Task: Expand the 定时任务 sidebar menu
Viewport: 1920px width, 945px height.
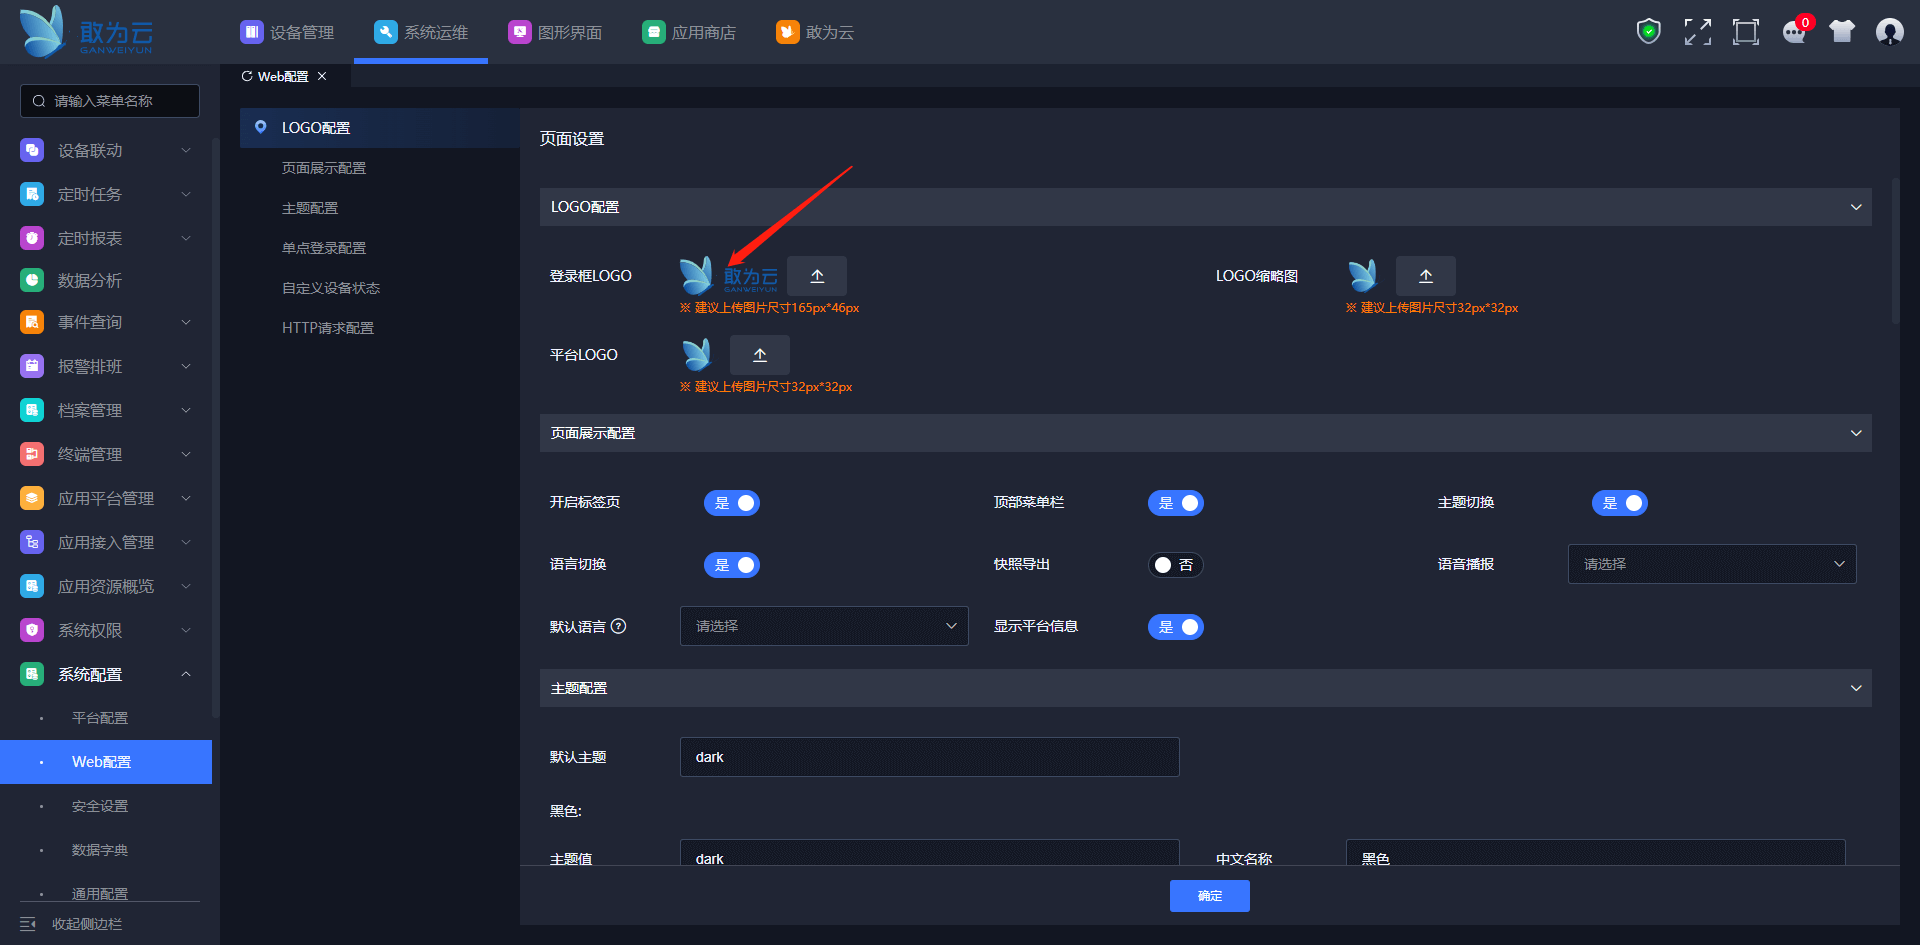Action: click(106, 194)
